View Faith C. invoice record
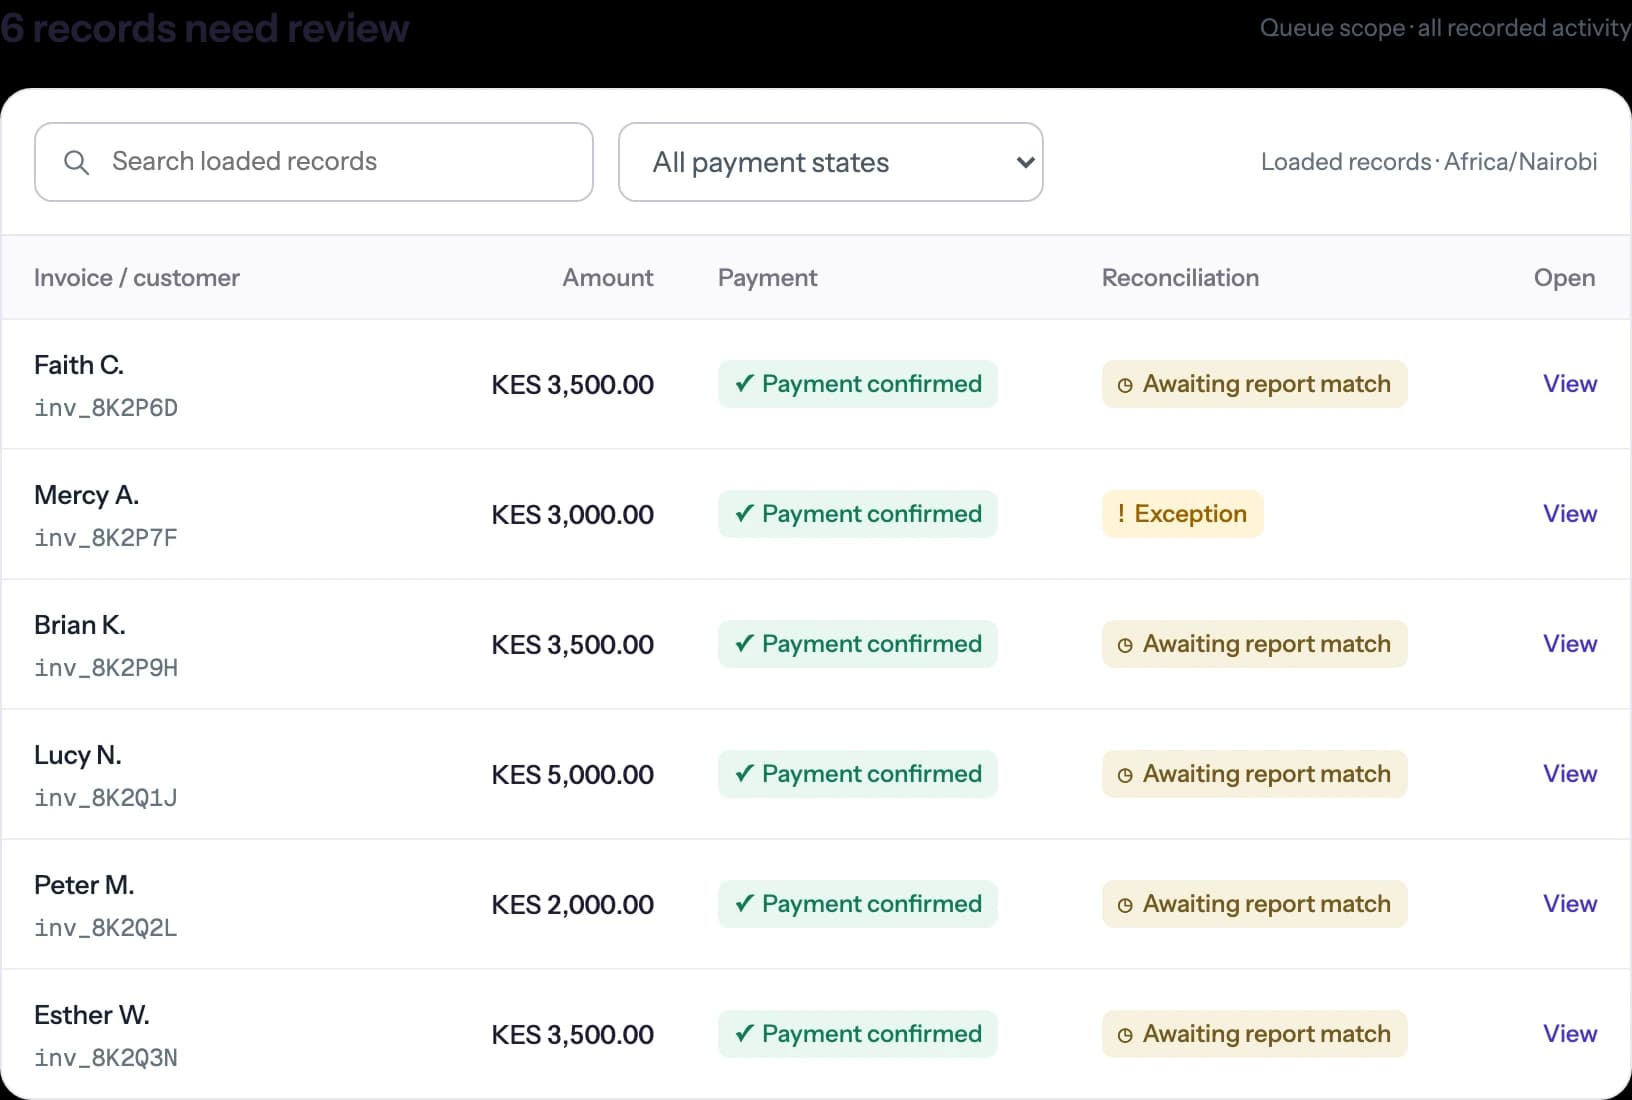 click(1570, 384)
